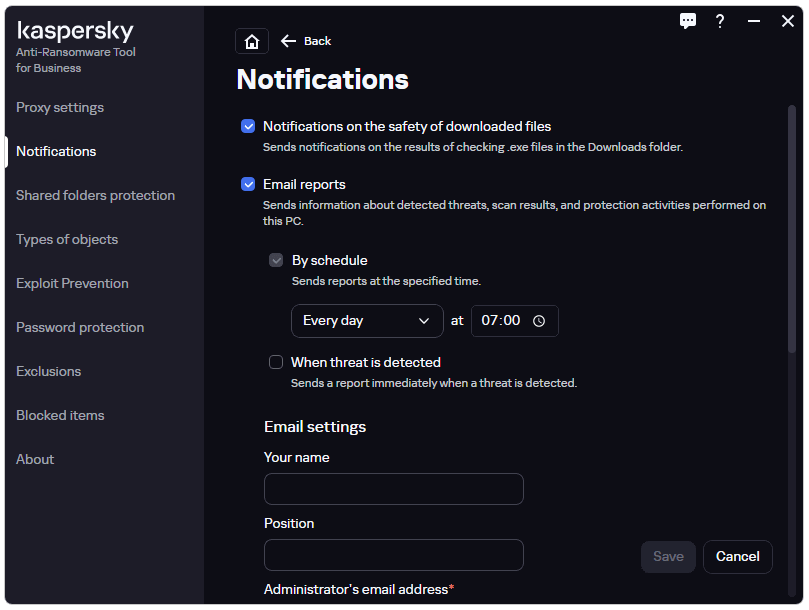809x610 pixels.
Task: Click the vertical scrollbar on the right
Action: pos(791,229)
